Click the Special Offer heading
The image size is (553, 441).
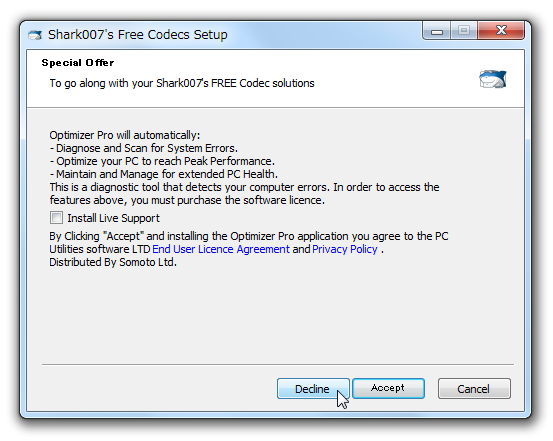click(78, 63)
